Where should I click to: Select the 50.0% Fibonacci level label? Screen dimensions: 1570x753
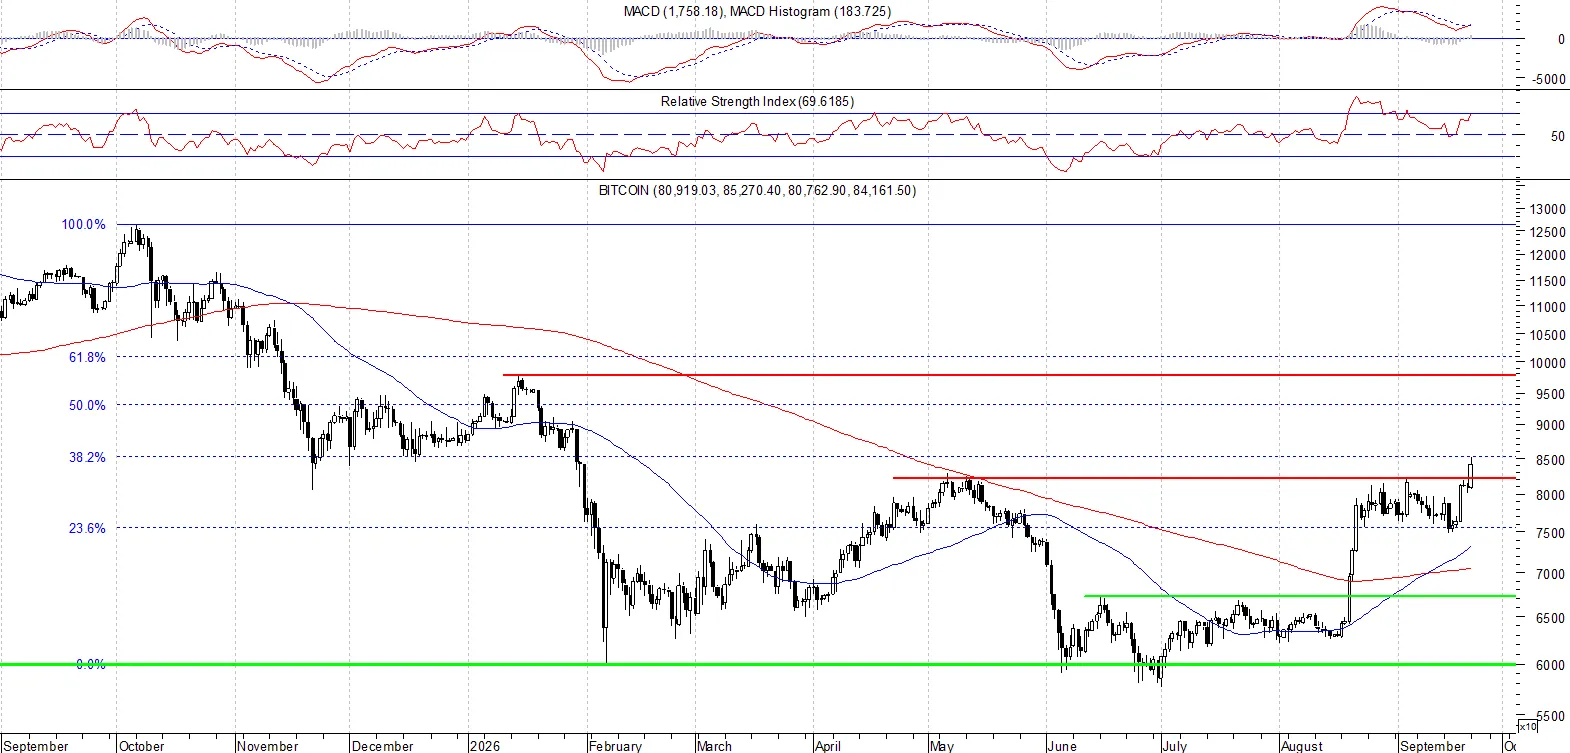(x=87, y=405)
